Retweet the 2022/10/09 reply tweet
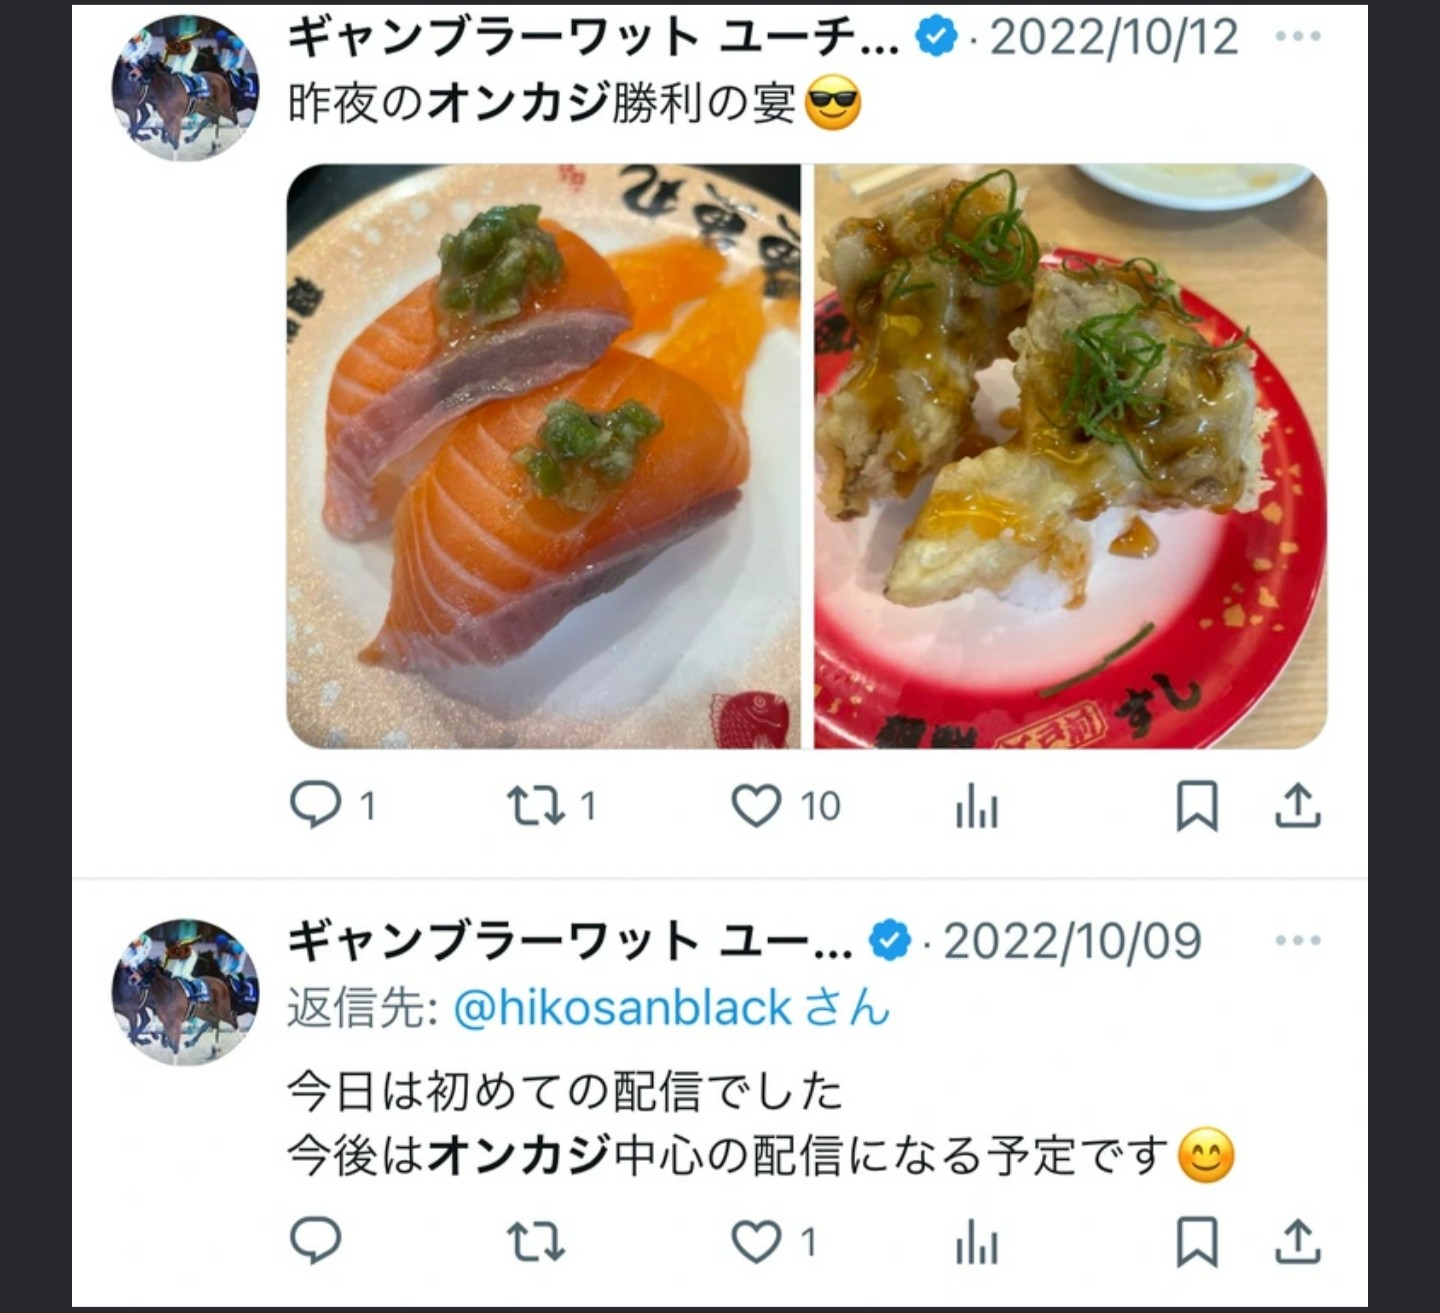The width and height of the screenshot is (1440, 1313). coord(536,1242)
